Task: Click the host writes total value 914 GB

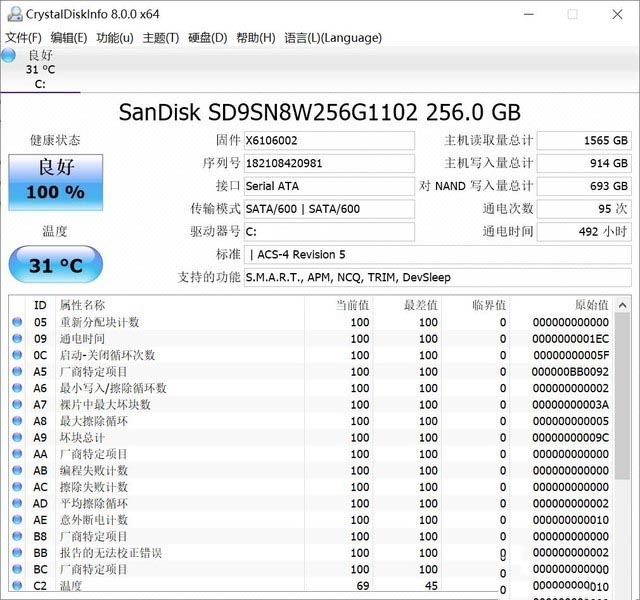Action: tap(584, 164)
